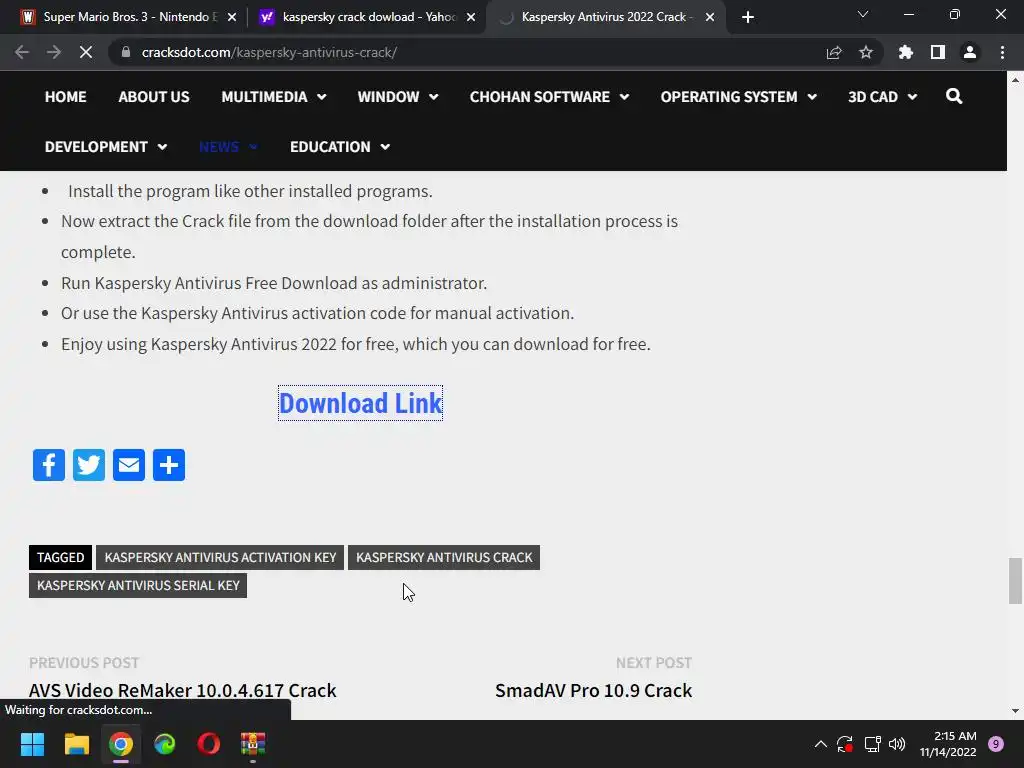Click the padlock site info icon
The width and height of the screenshot is (1024, 768).
tap(126, 52)
